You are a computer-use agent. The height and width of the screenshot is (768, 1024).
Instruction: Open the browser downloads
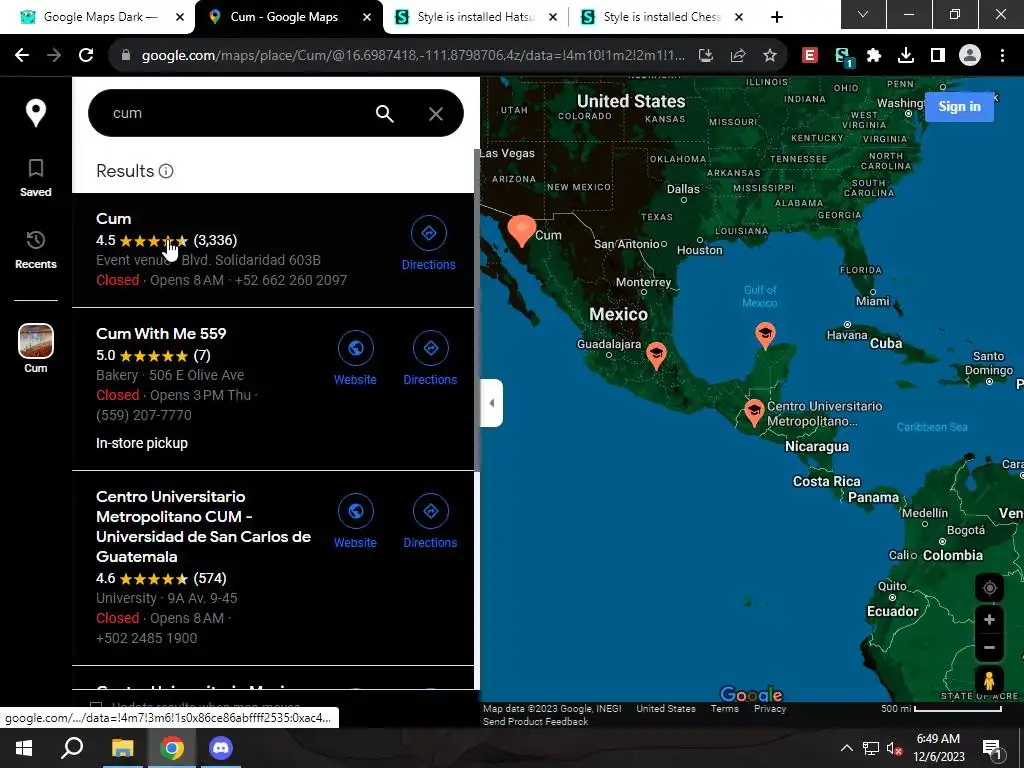tap(906, 56)
